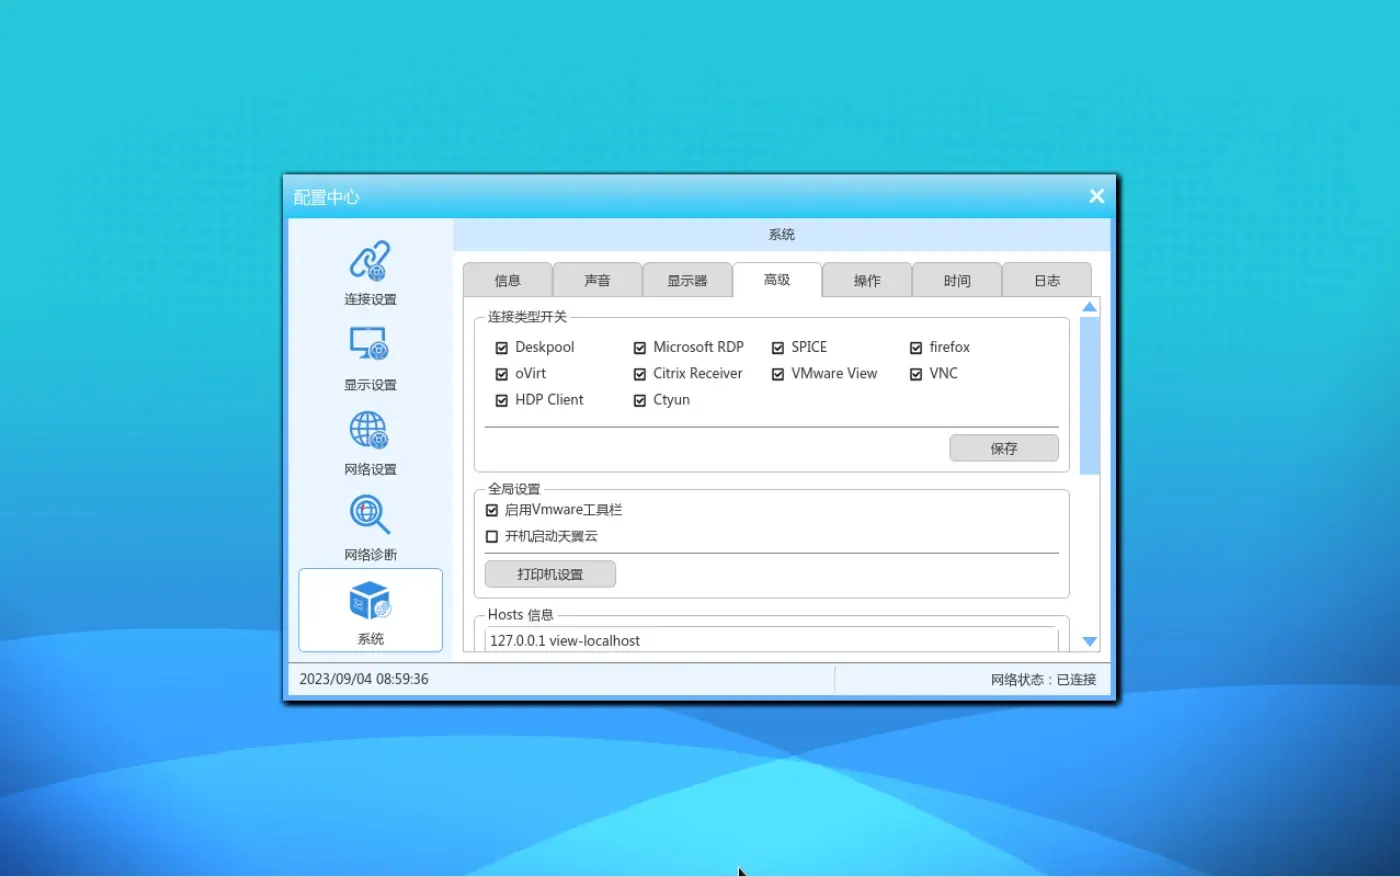The width and height of the screenshot is (1400, 877).
Task: Switch to the 信息 tab
Action: click(507, 280)
